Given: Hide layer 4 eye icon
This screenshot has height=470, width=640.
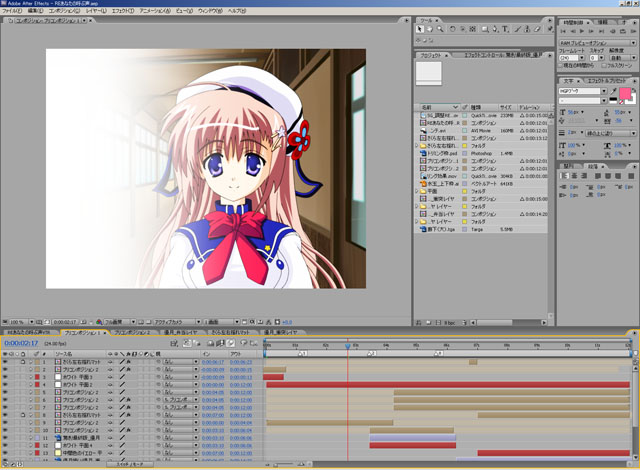Looking at the screenshot, I should coord(5,384).
